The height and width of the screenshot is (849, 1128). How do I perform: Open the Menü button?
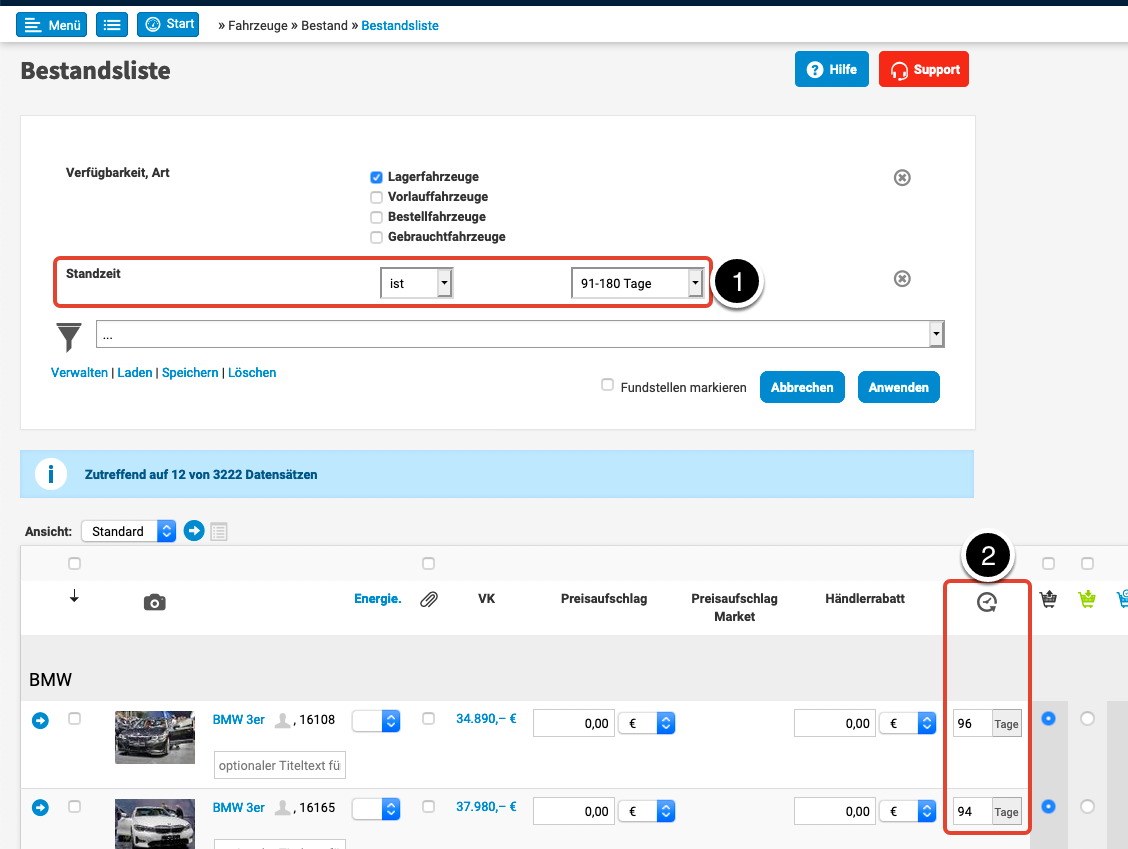pyautogui.click(x=51, y=25)
